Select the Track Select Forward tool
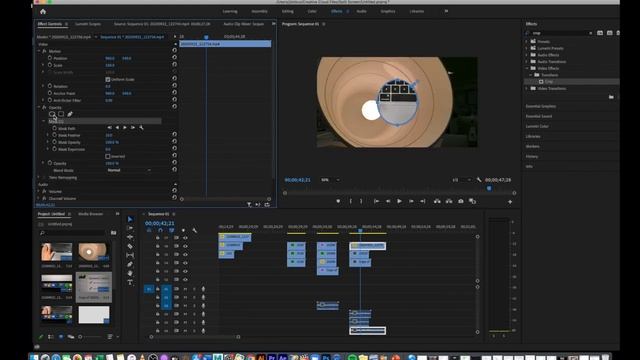 tap(130, 228)
